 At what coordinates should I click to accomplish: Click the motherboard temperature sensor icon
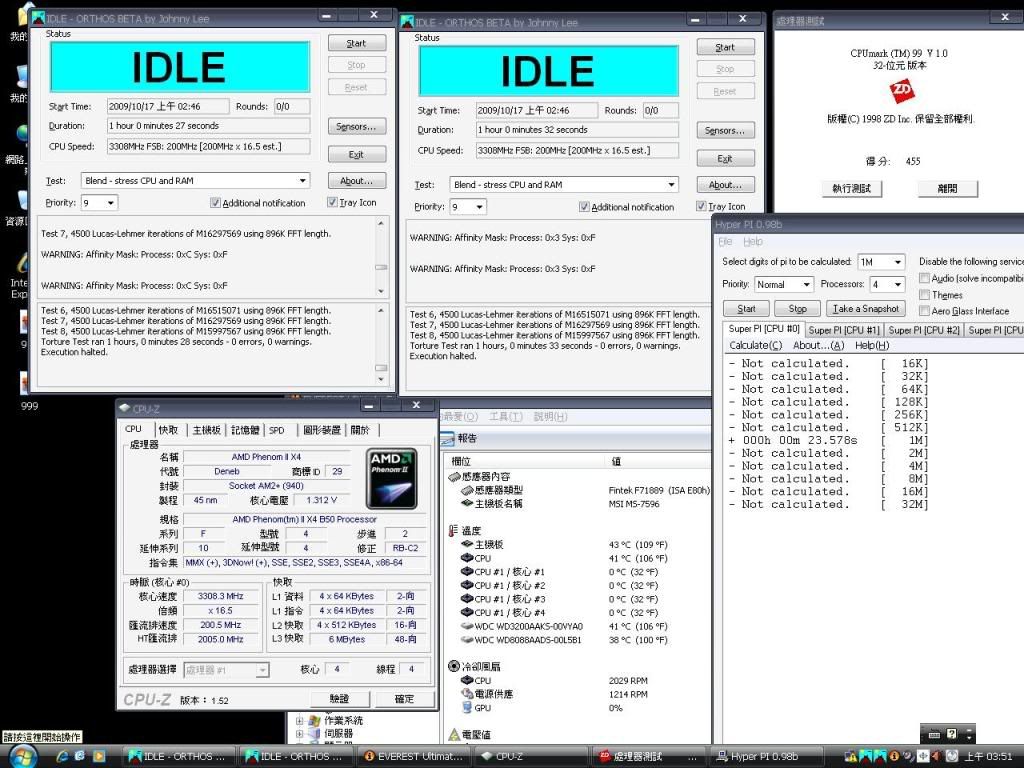[467, 545]
